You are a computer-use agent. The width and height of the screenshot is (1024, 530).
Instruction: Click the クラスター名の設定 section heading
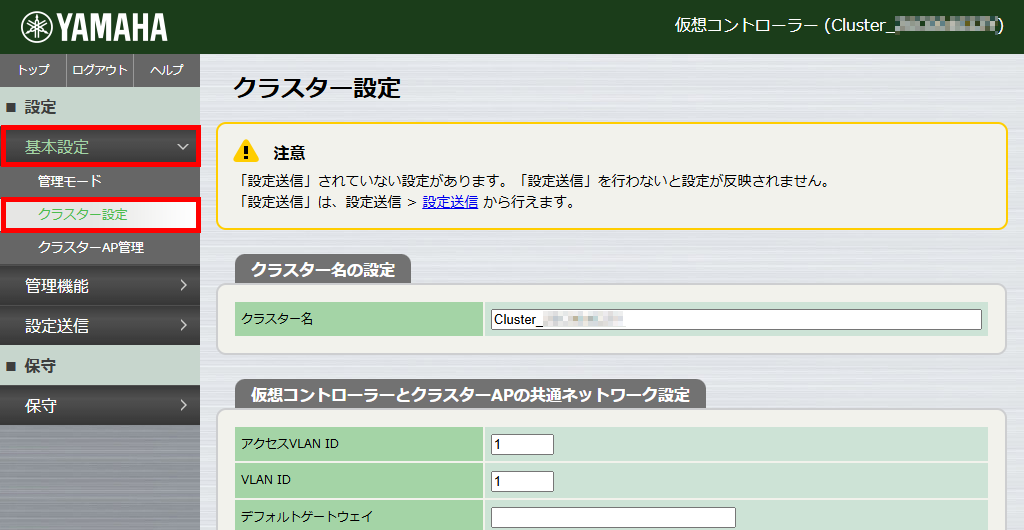[x=322, y=270]
